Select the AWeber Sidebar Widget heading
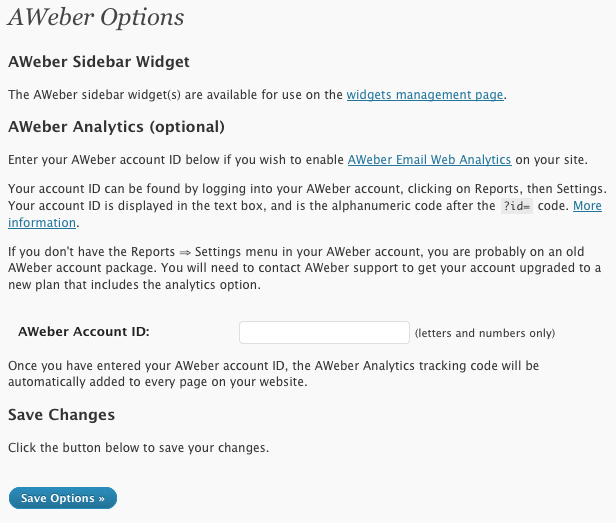 99,62
